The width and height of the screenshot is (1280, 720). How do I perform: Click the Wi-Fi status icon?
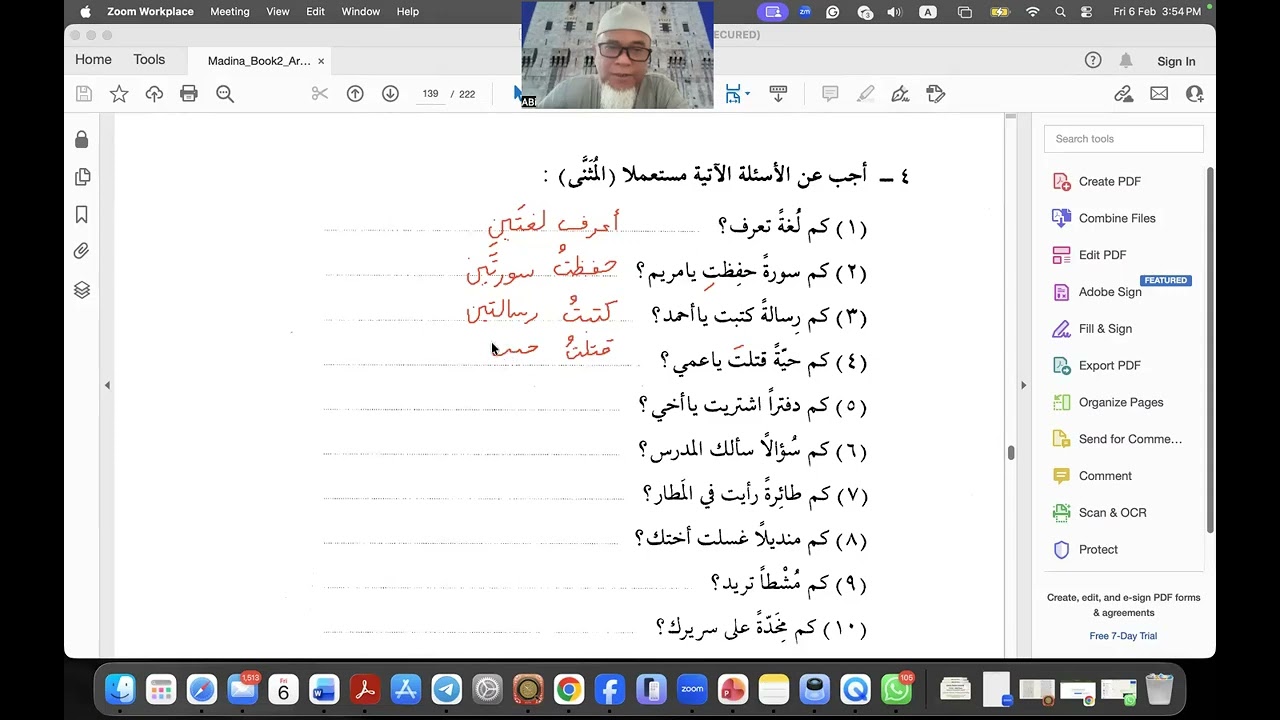coord(1032,12)
